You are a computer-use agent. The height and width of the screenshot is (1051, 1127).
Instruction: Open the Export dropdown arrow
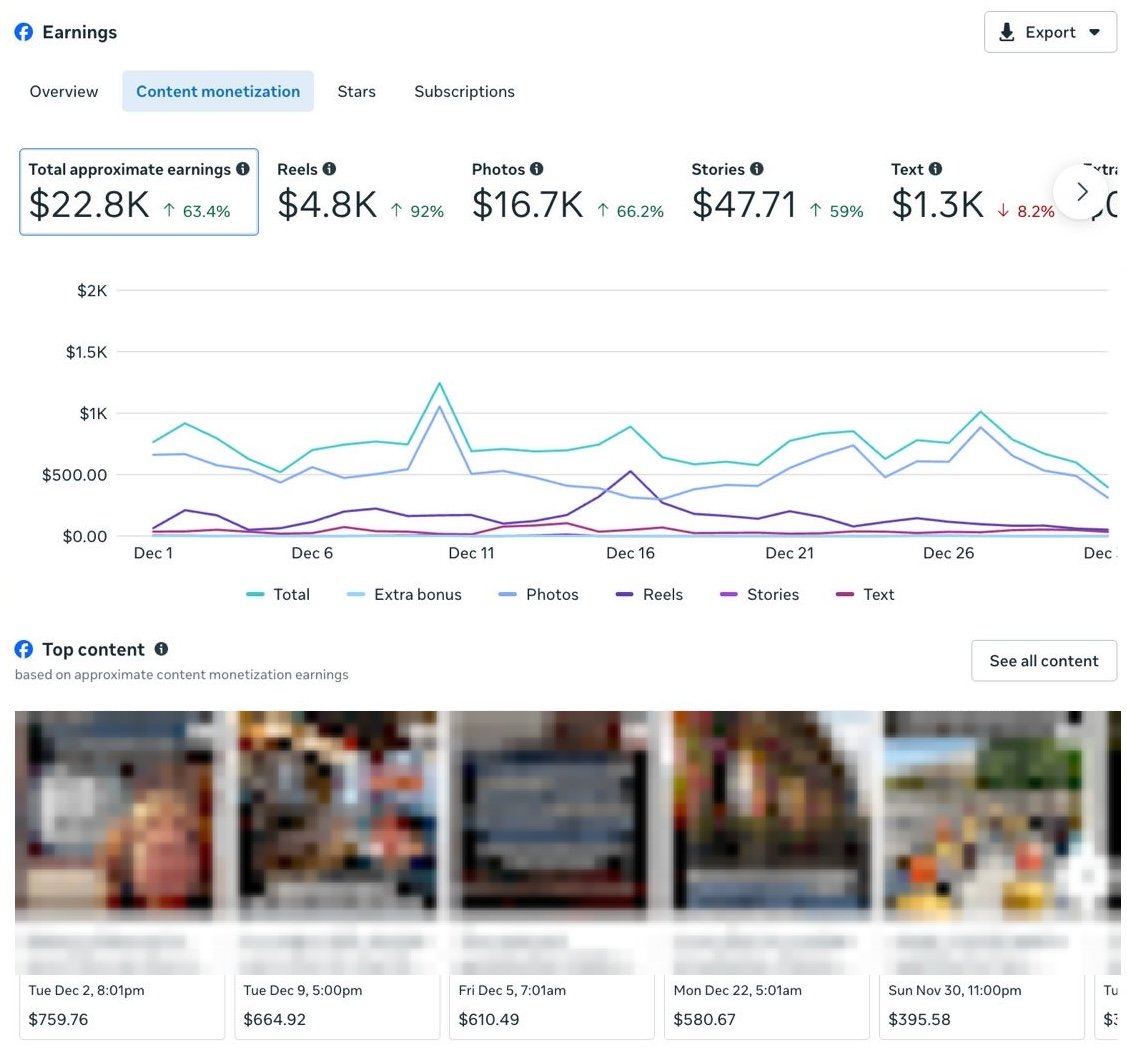pyautogui.click(x=1094, y=31)
